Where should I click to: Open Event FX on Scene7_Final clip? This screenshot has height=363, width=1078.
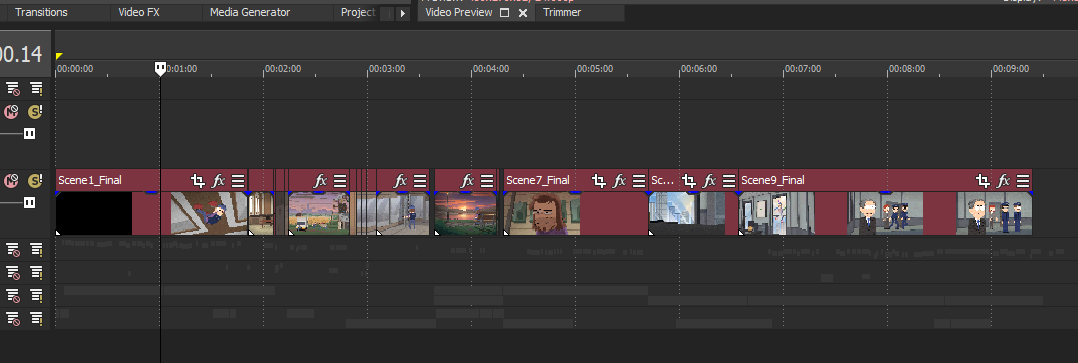[619, 181]
